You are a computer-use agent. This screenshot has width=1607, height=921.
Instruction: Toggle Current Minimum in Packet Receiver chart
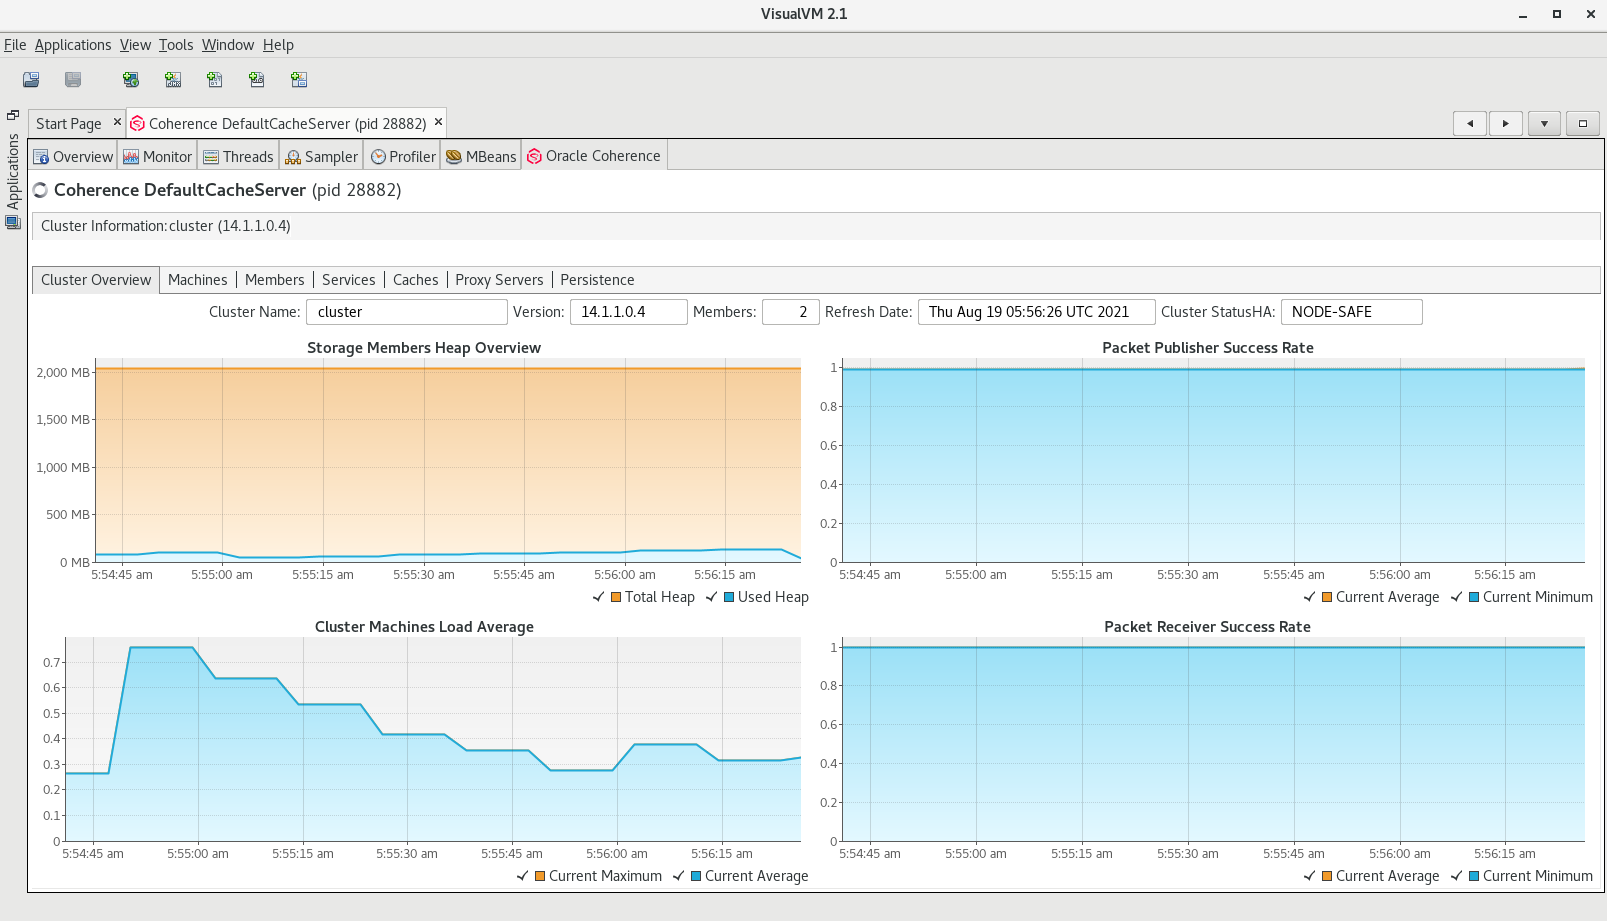tap(1457, 876)
